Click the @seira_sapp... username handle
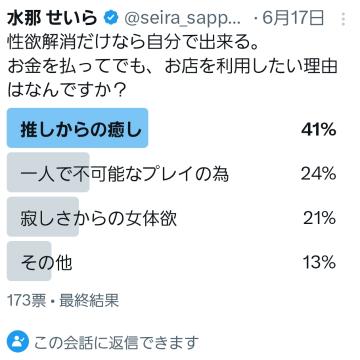 (x=182, y=19)
